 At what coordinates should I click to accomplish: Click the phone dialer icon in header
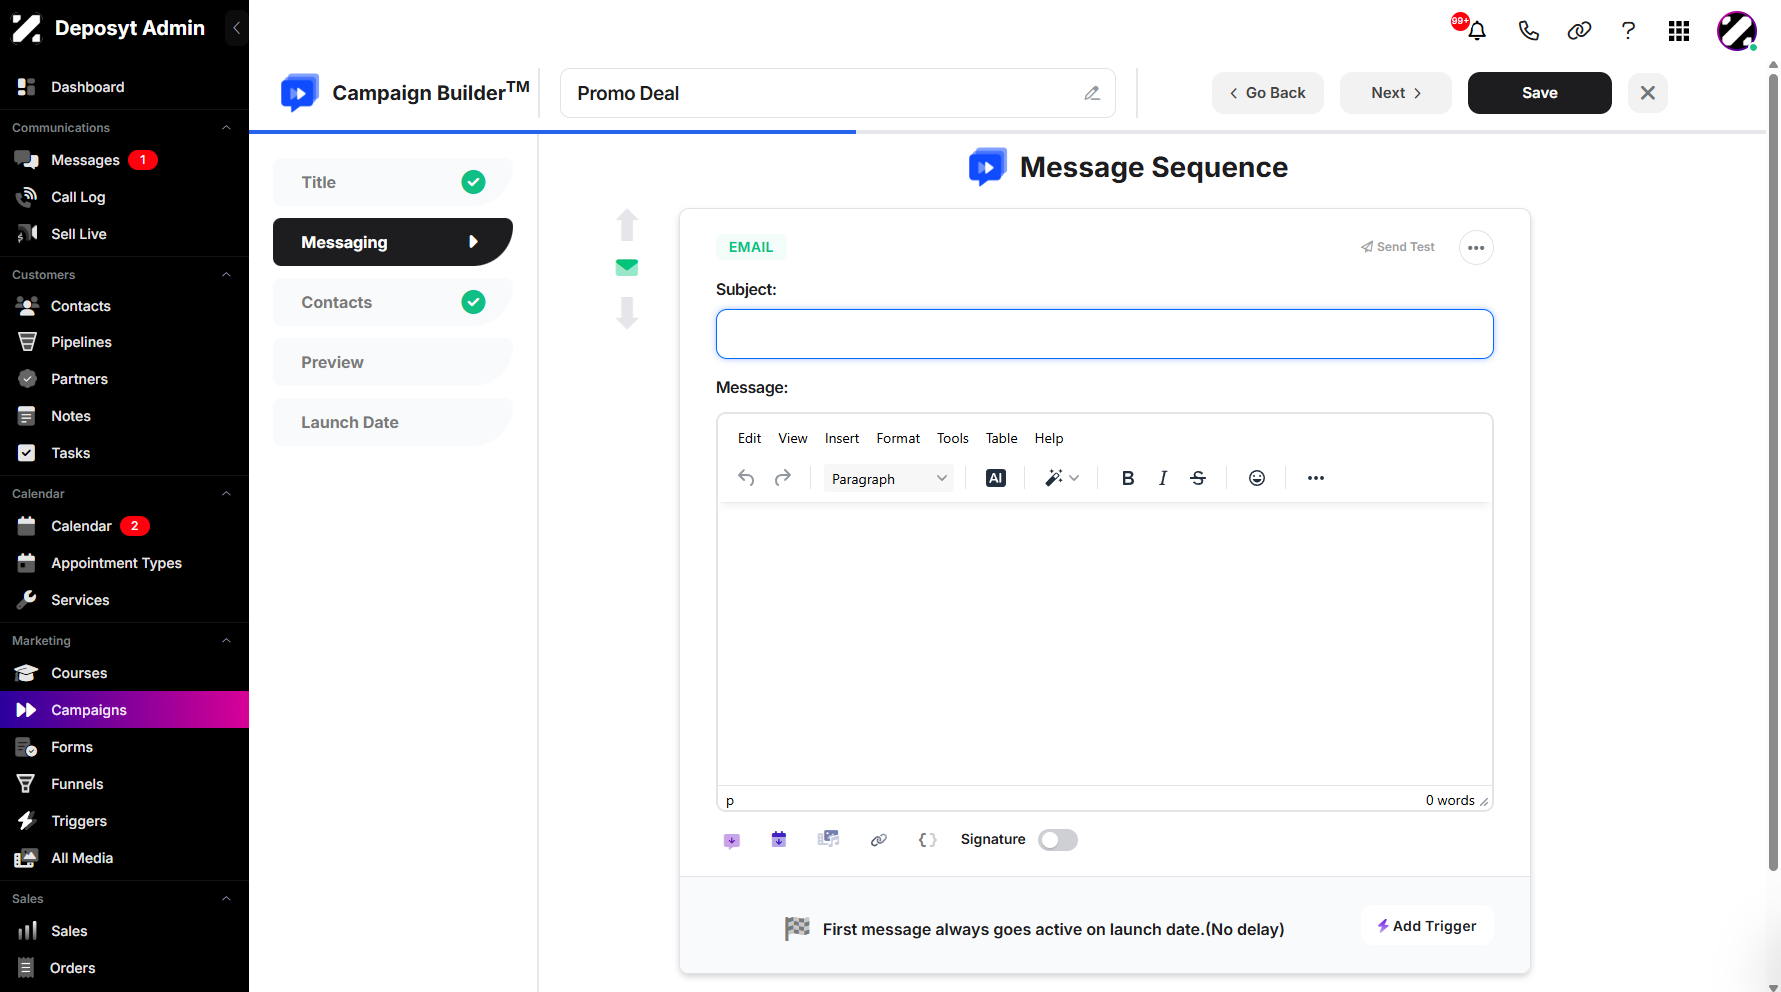pos(1528,31)
